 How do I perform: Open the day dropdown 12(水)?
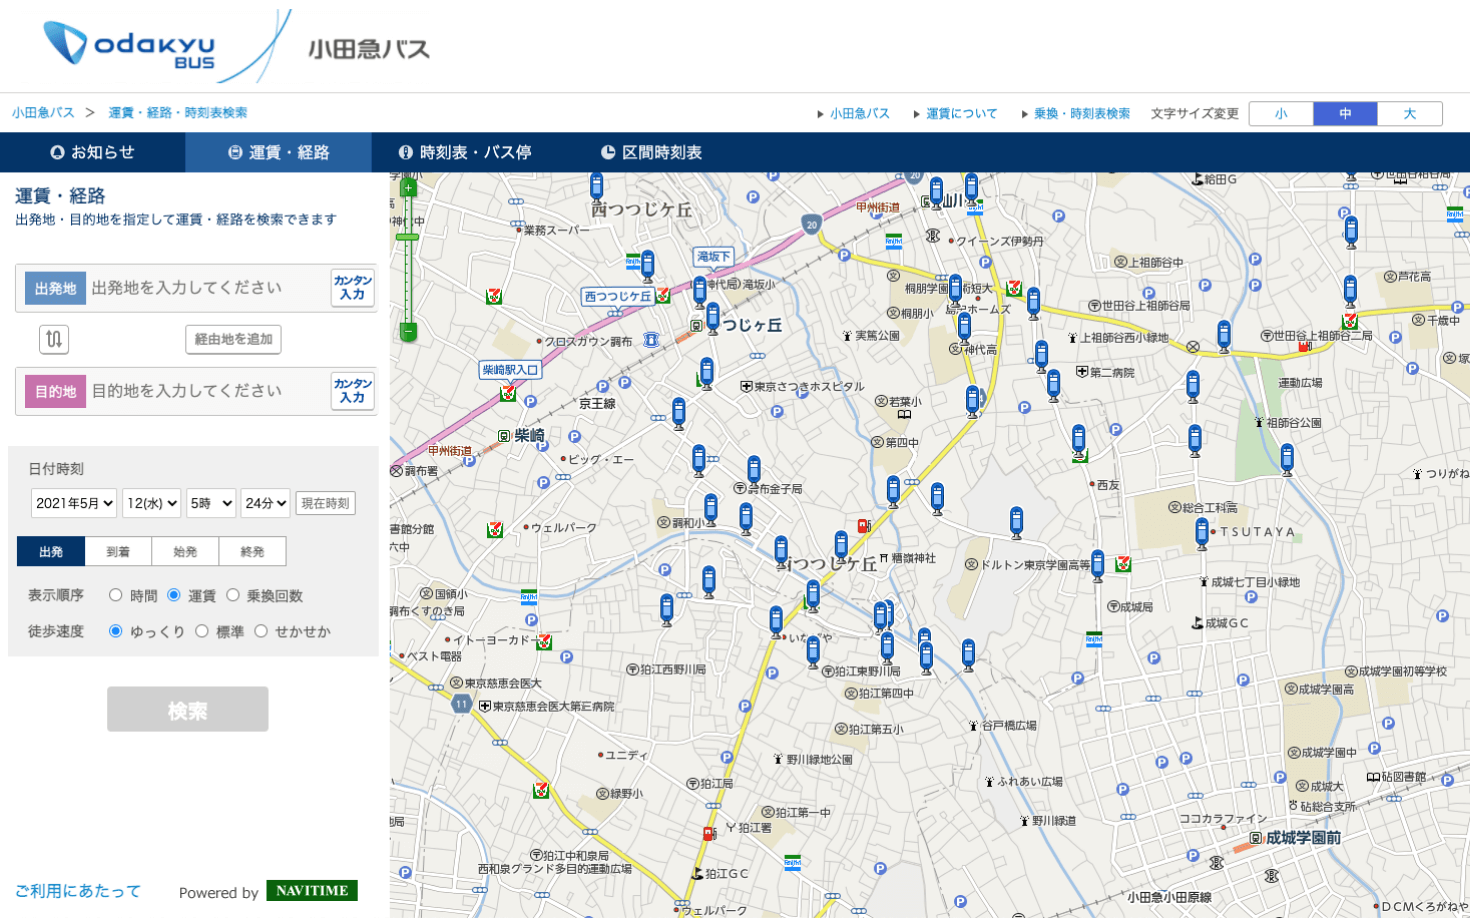(x=152, y=503)
